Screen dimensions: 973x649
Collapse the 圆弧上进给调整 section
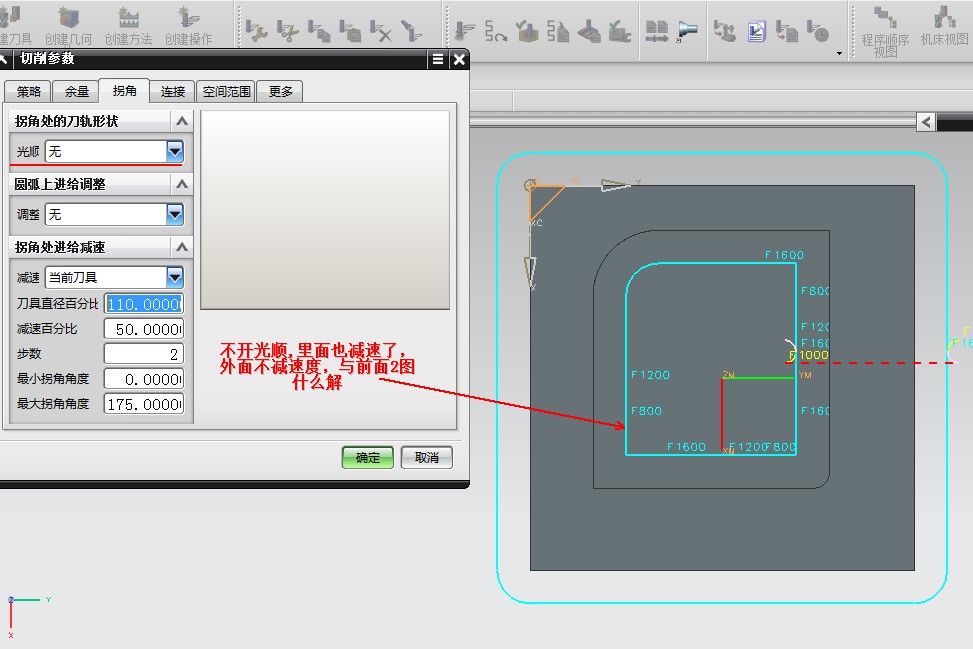[182, 184]
